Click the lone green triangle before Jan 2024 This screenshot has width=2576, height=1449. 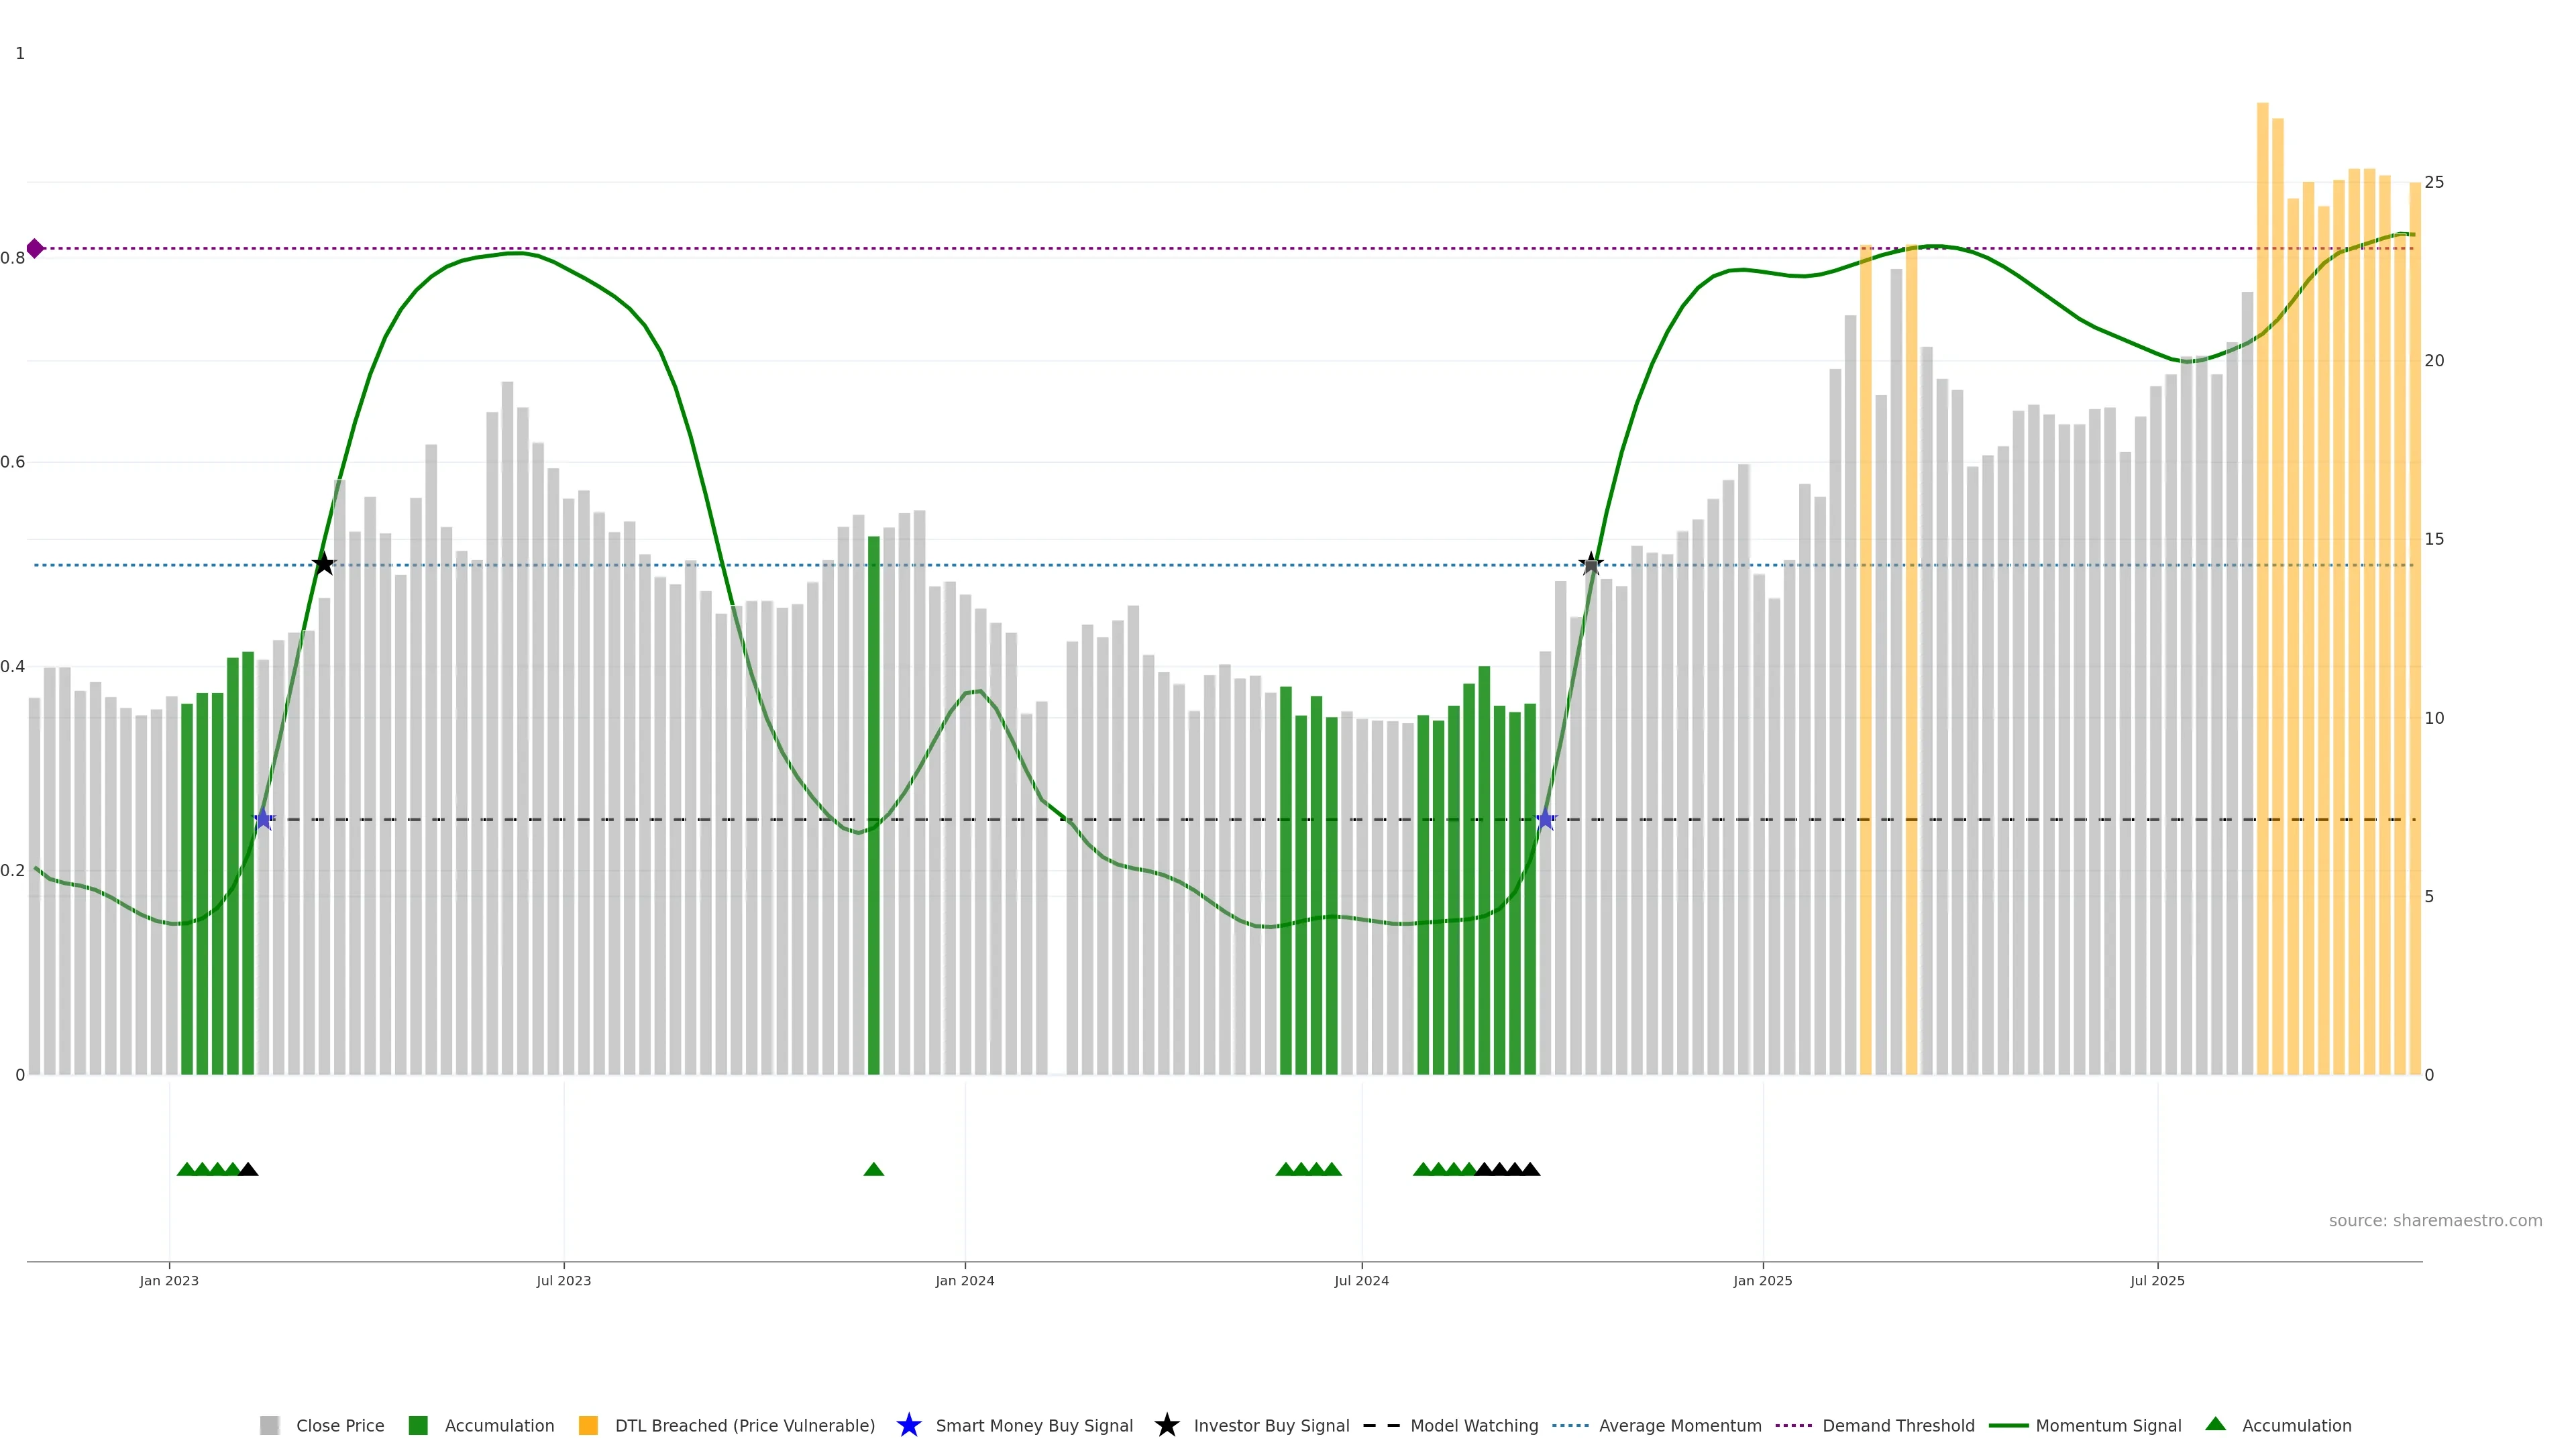point(873,1169)
